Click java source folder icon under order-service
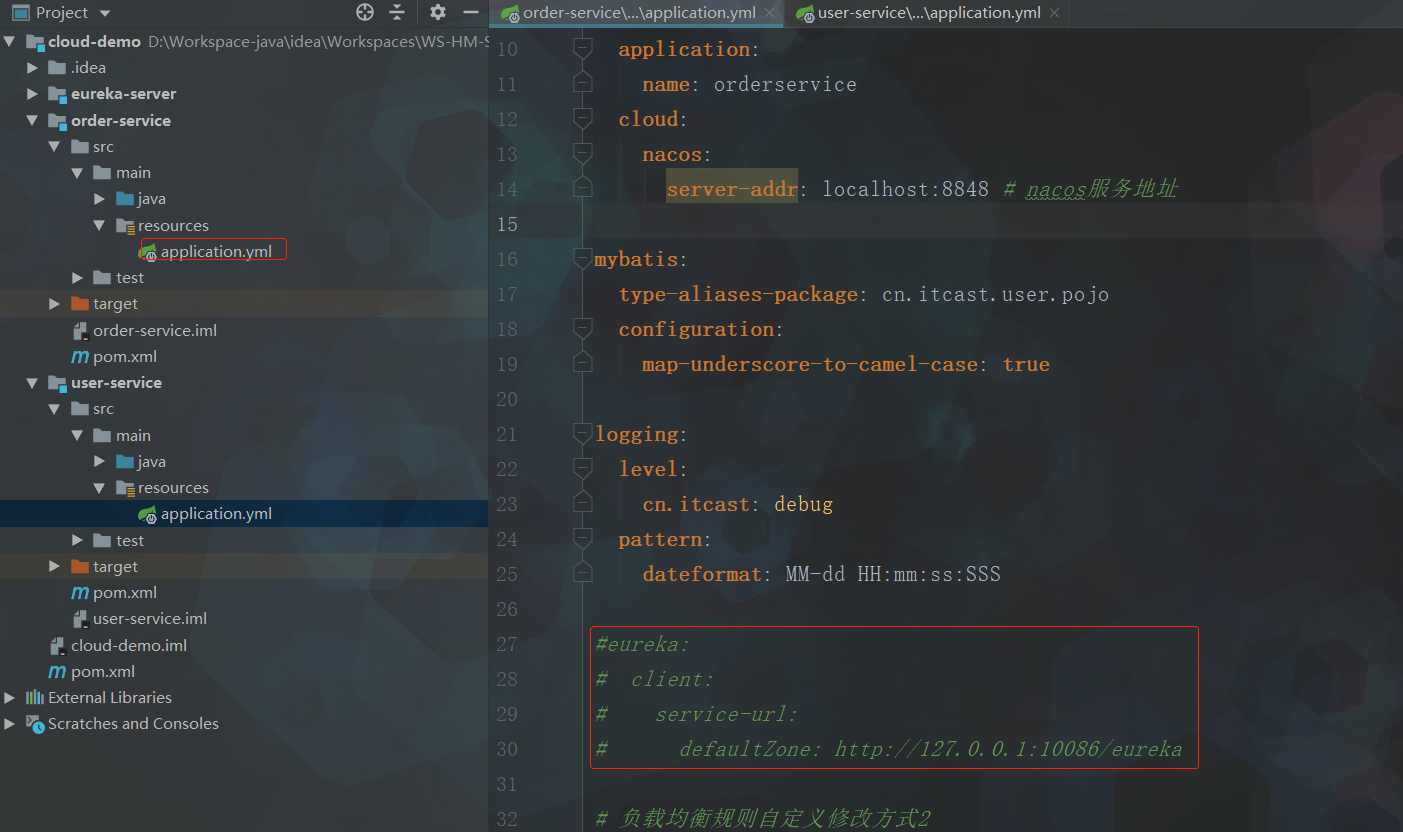The height and width of the screenshot is (832, 1403). tap(125, 199)
